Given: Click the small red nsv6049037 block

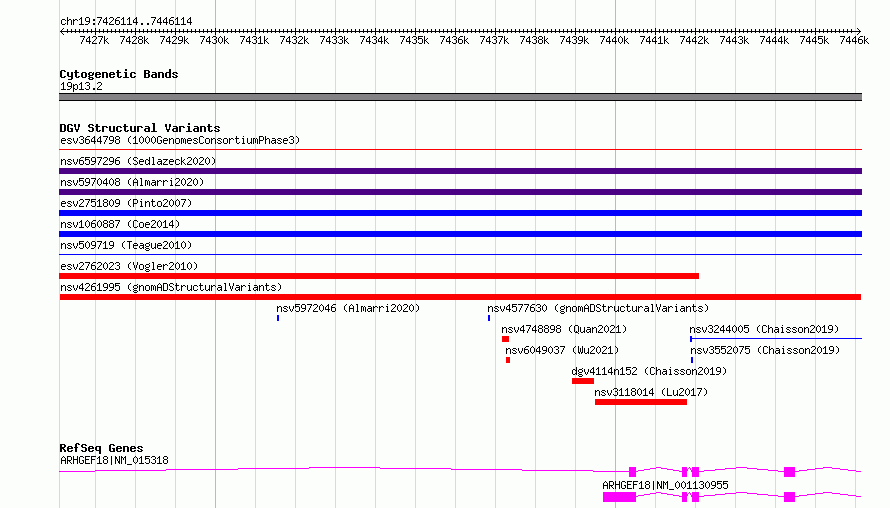Looking at the screenshot, I should point(508,360).
